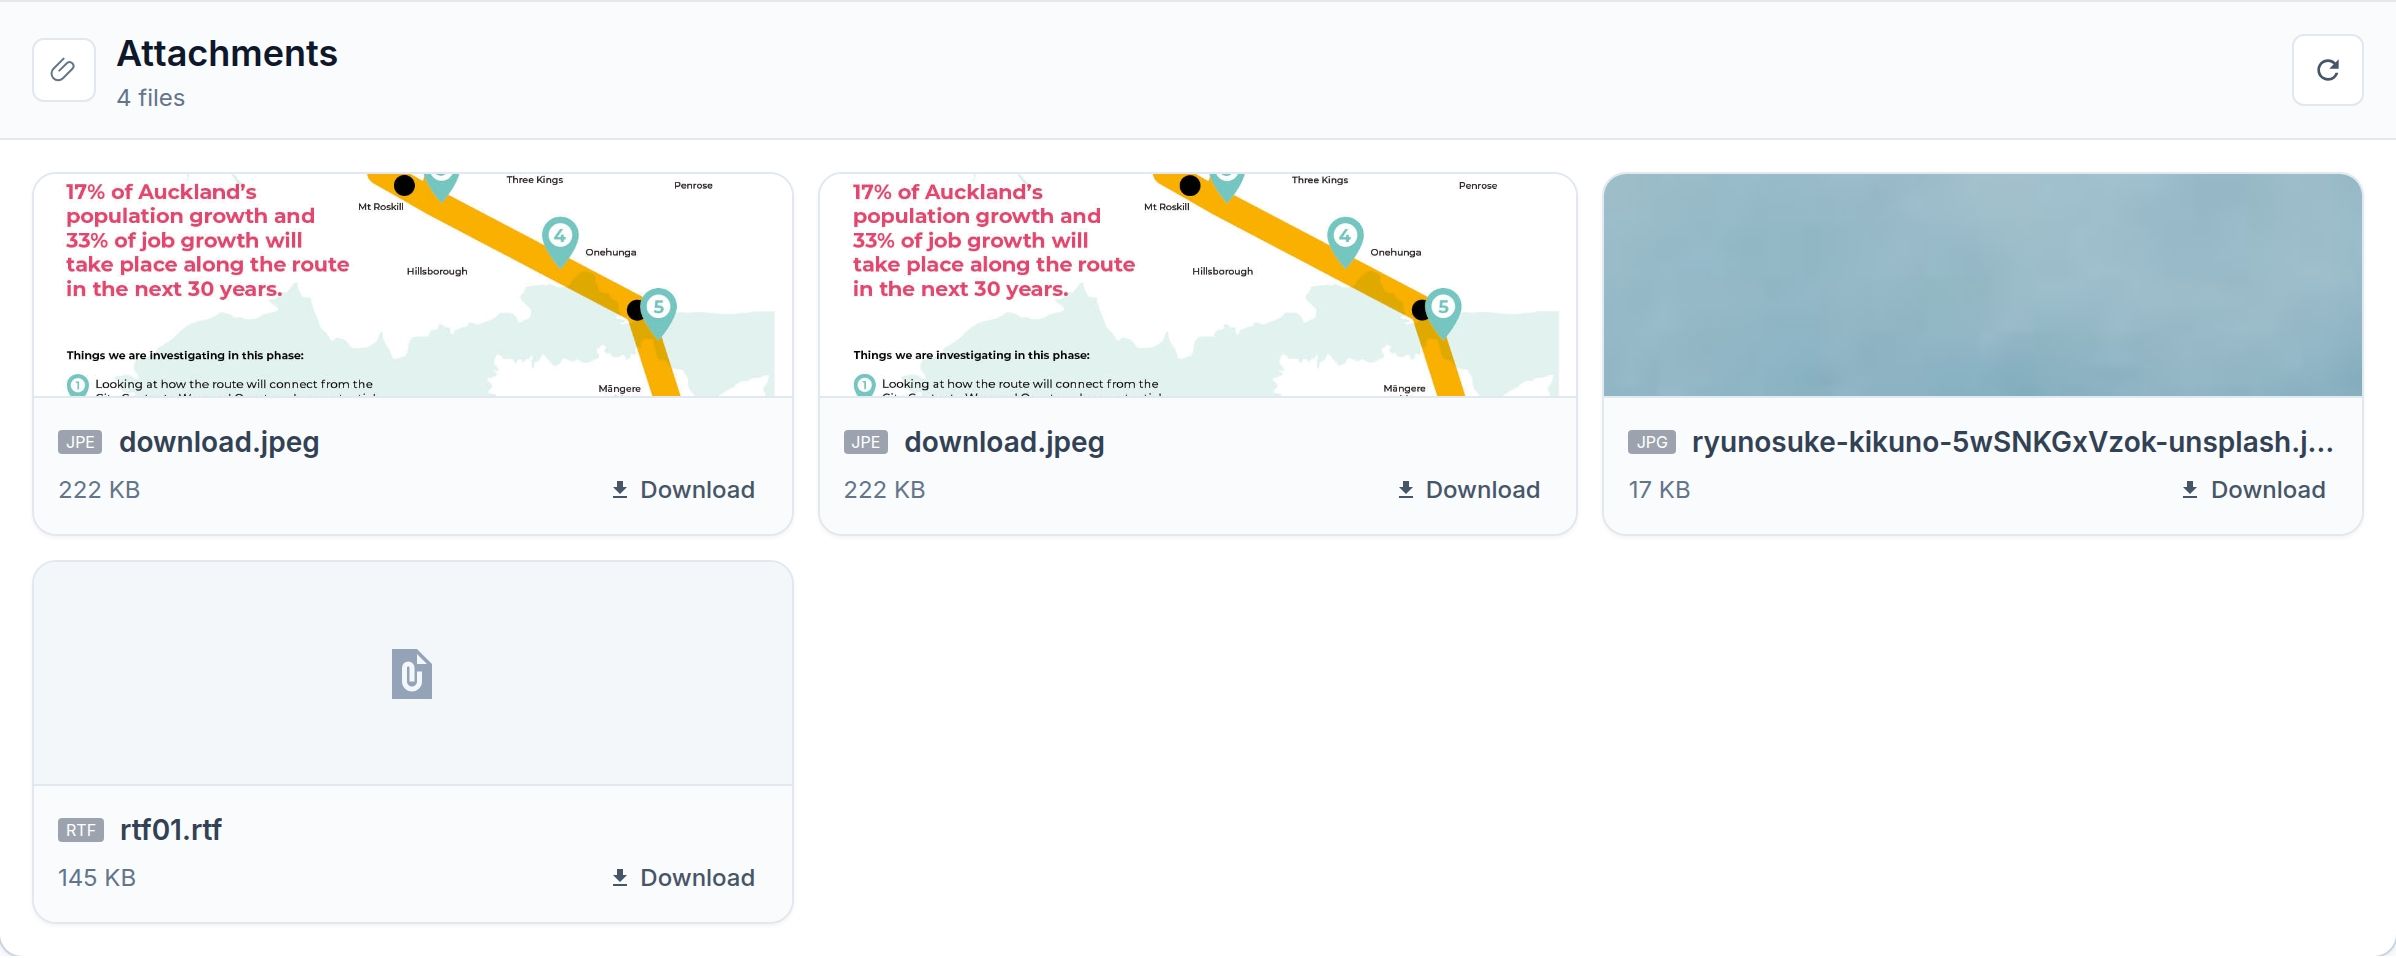Open the second download.jpeg map thumbnail

tap(1198, 285)
